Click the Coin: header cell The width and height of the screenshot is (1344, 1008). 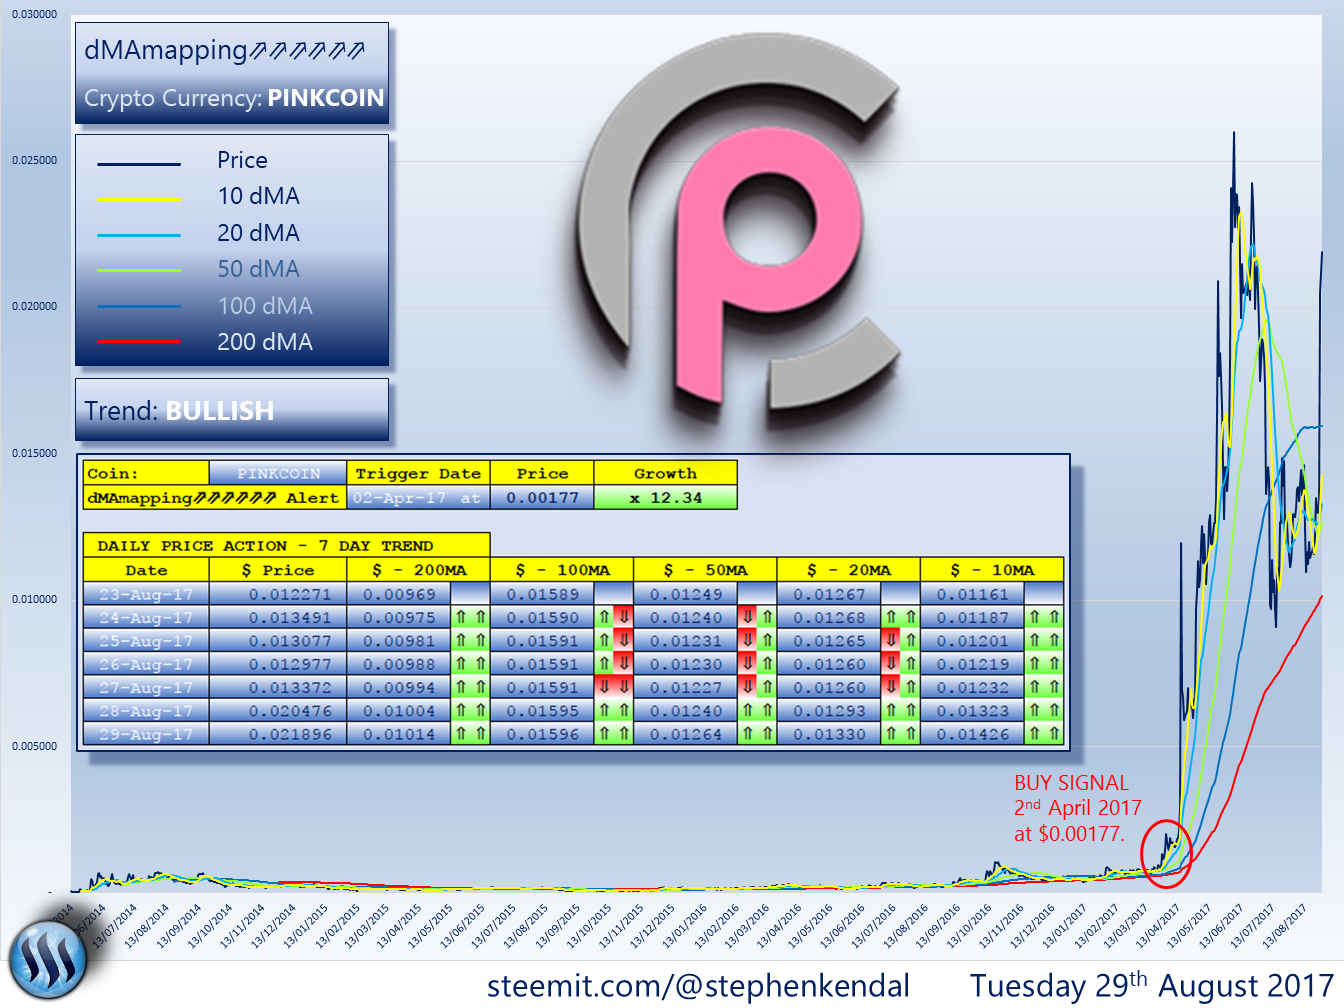click(146, 473)
